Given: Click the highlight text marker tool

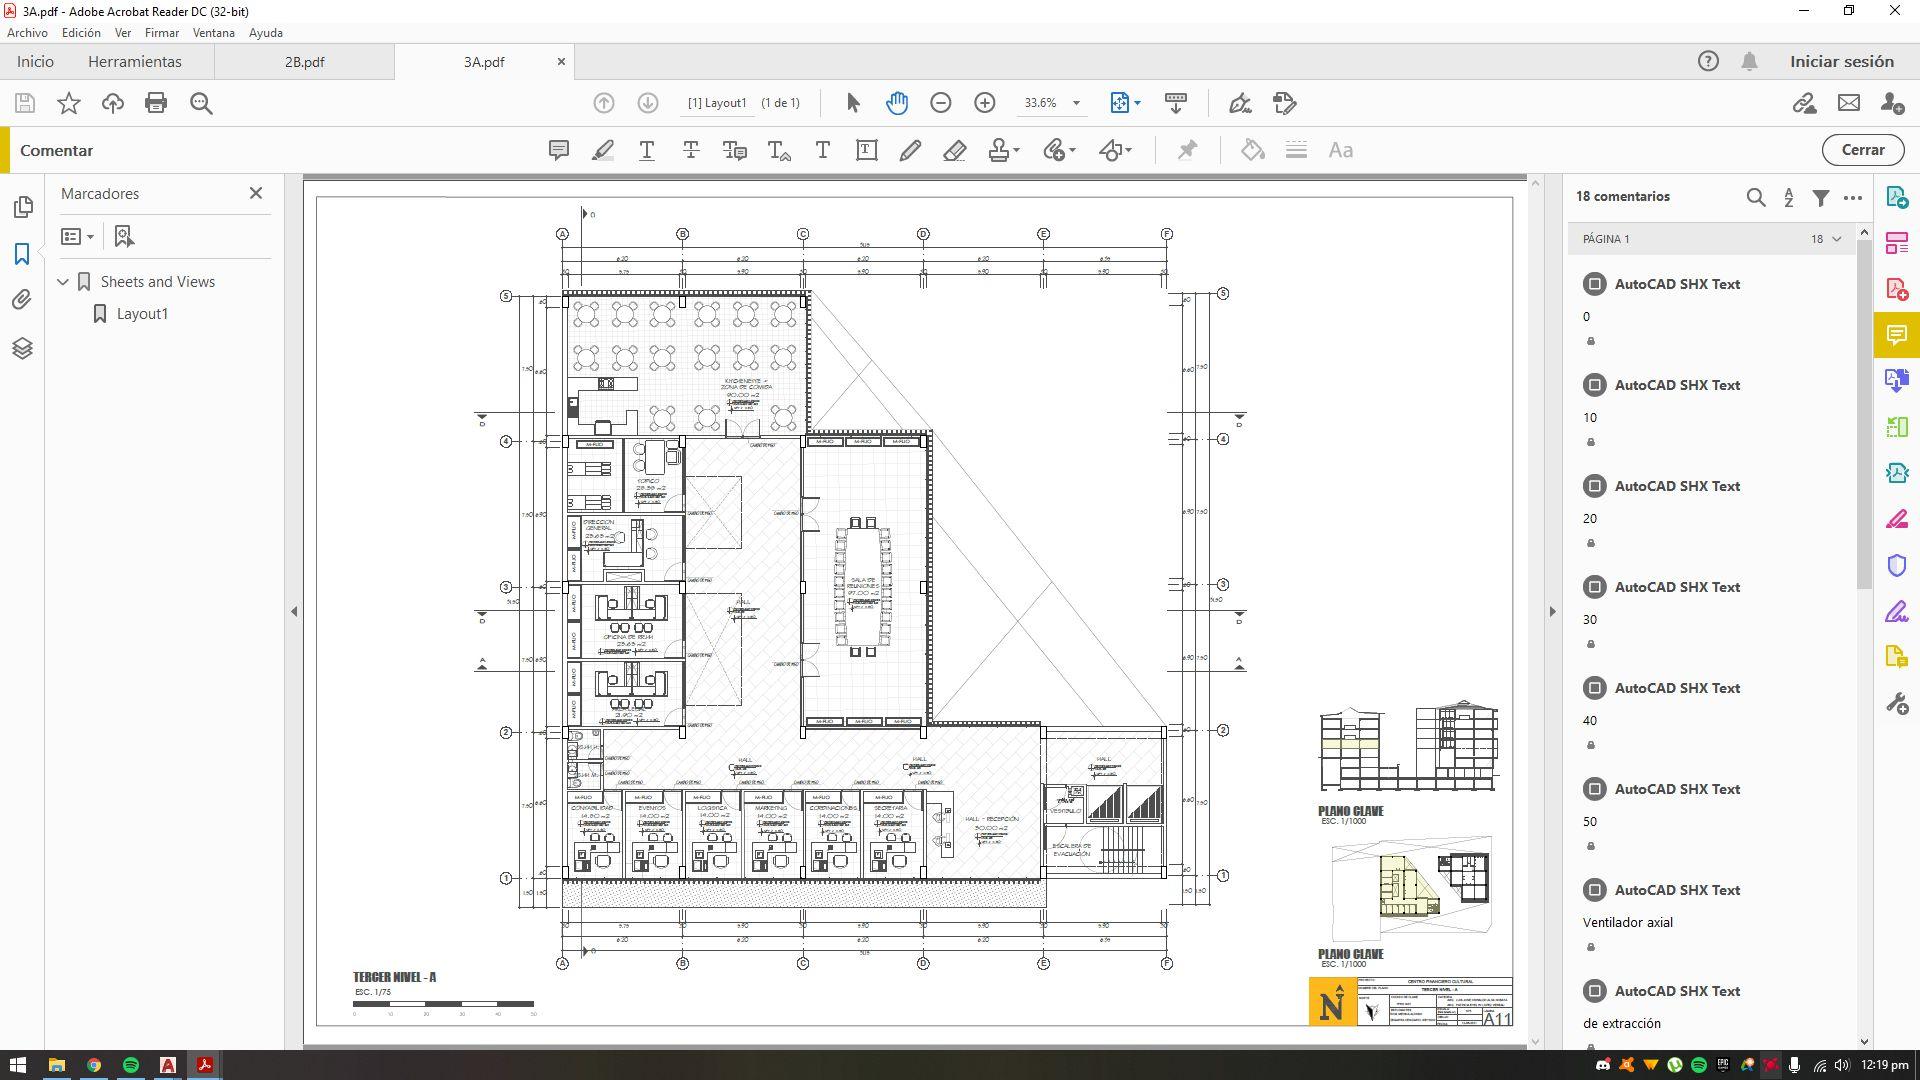Looking at the screenshot, I should (x=603, y=150).
